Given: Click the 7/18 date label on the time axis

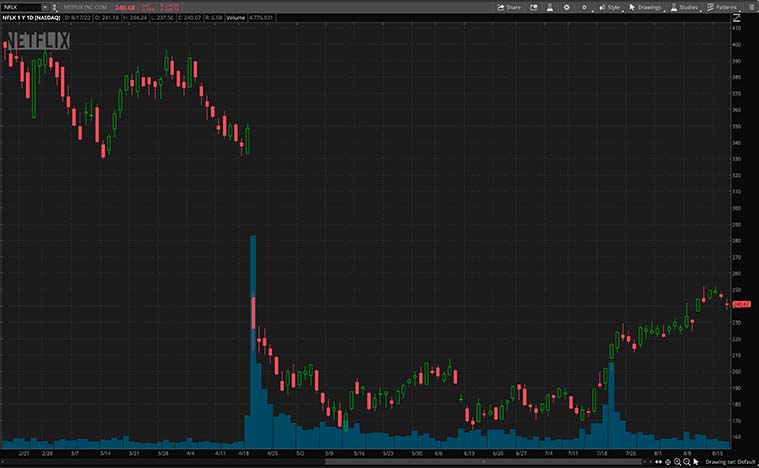Looking at the screenshot, I should [x=602, y=453].
